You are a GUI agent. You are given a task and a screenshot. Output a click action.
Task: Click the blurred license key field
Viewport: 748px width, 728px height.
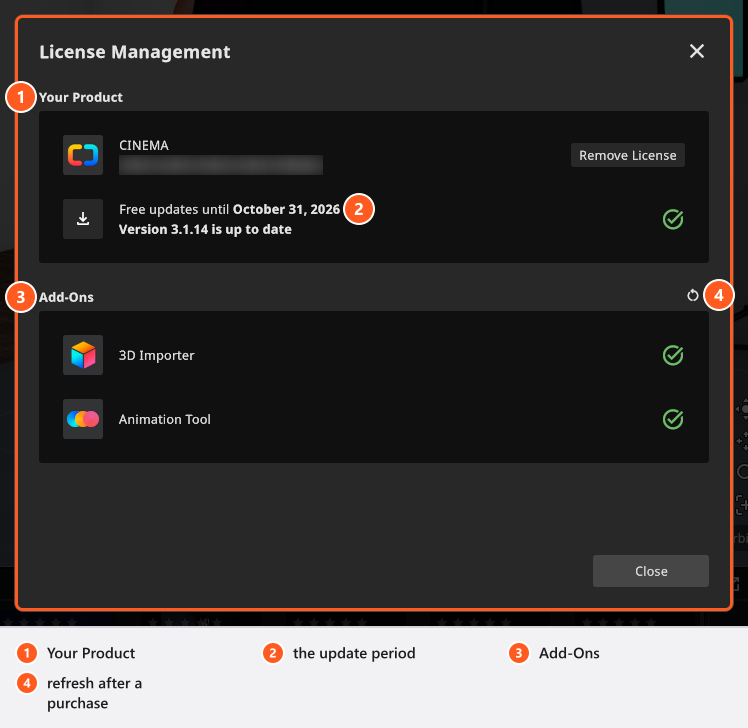221,165
